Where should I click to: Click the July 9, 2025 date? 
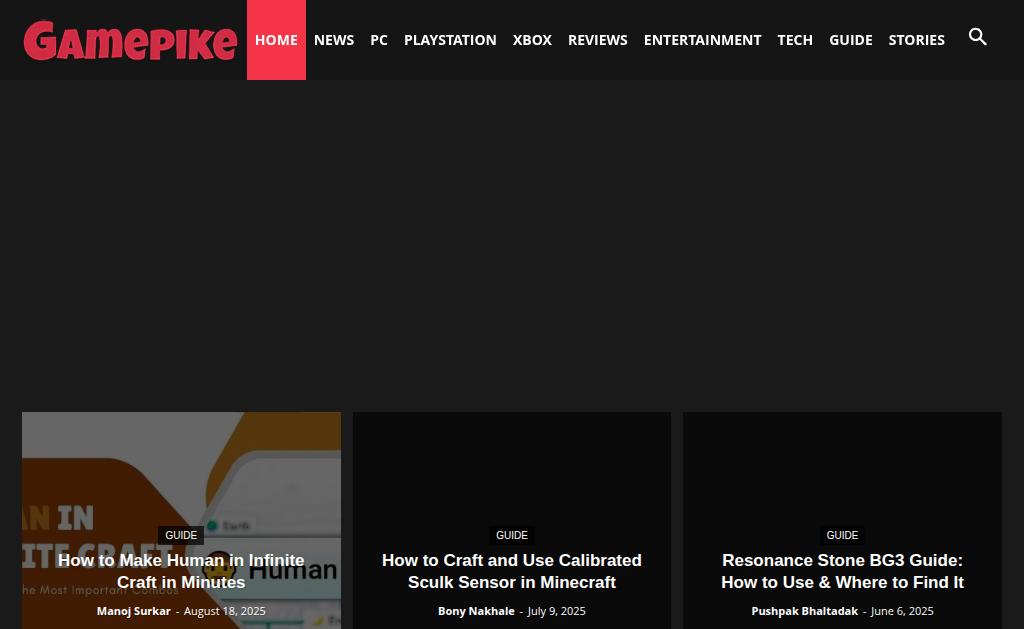coord(556,611)
